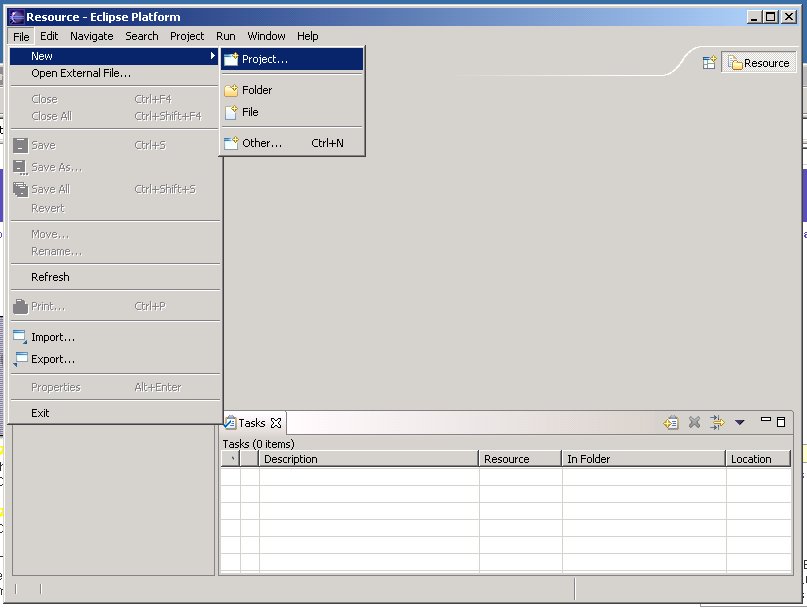Click the Eclipse icon in the title bar

tap(16, 17)
